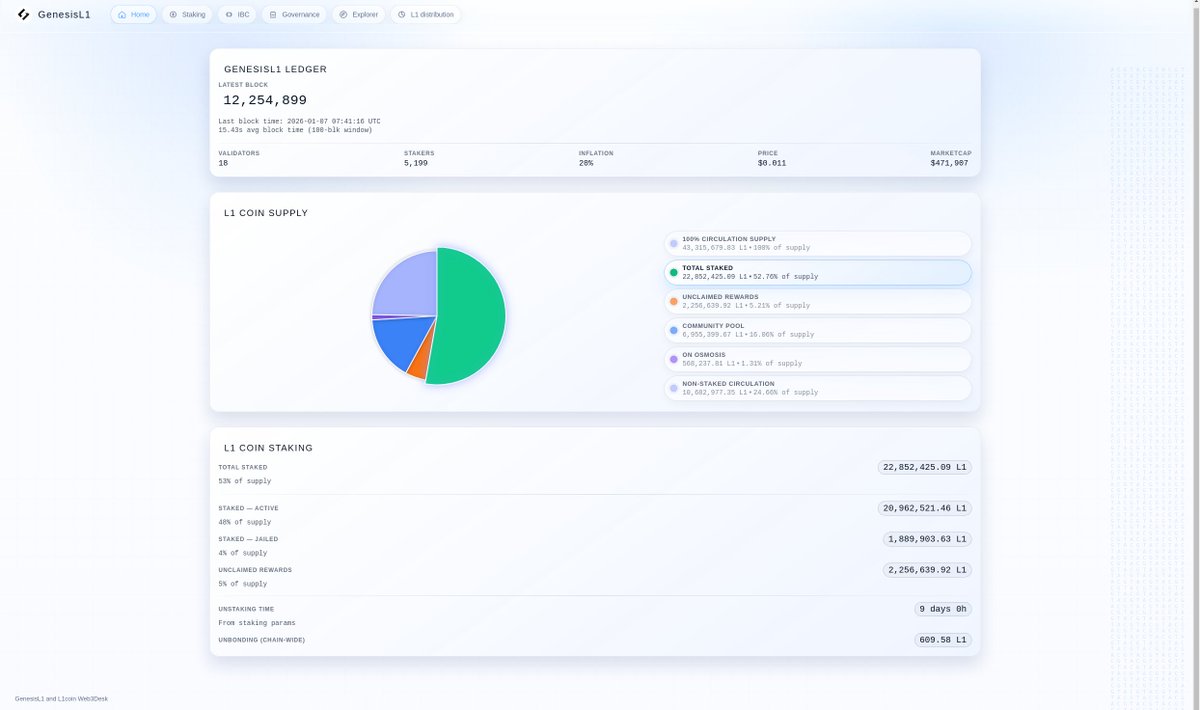
Task: Click the 2,256,639.92 L1 unclaimed rewards badge
Action: coord(928,570)
